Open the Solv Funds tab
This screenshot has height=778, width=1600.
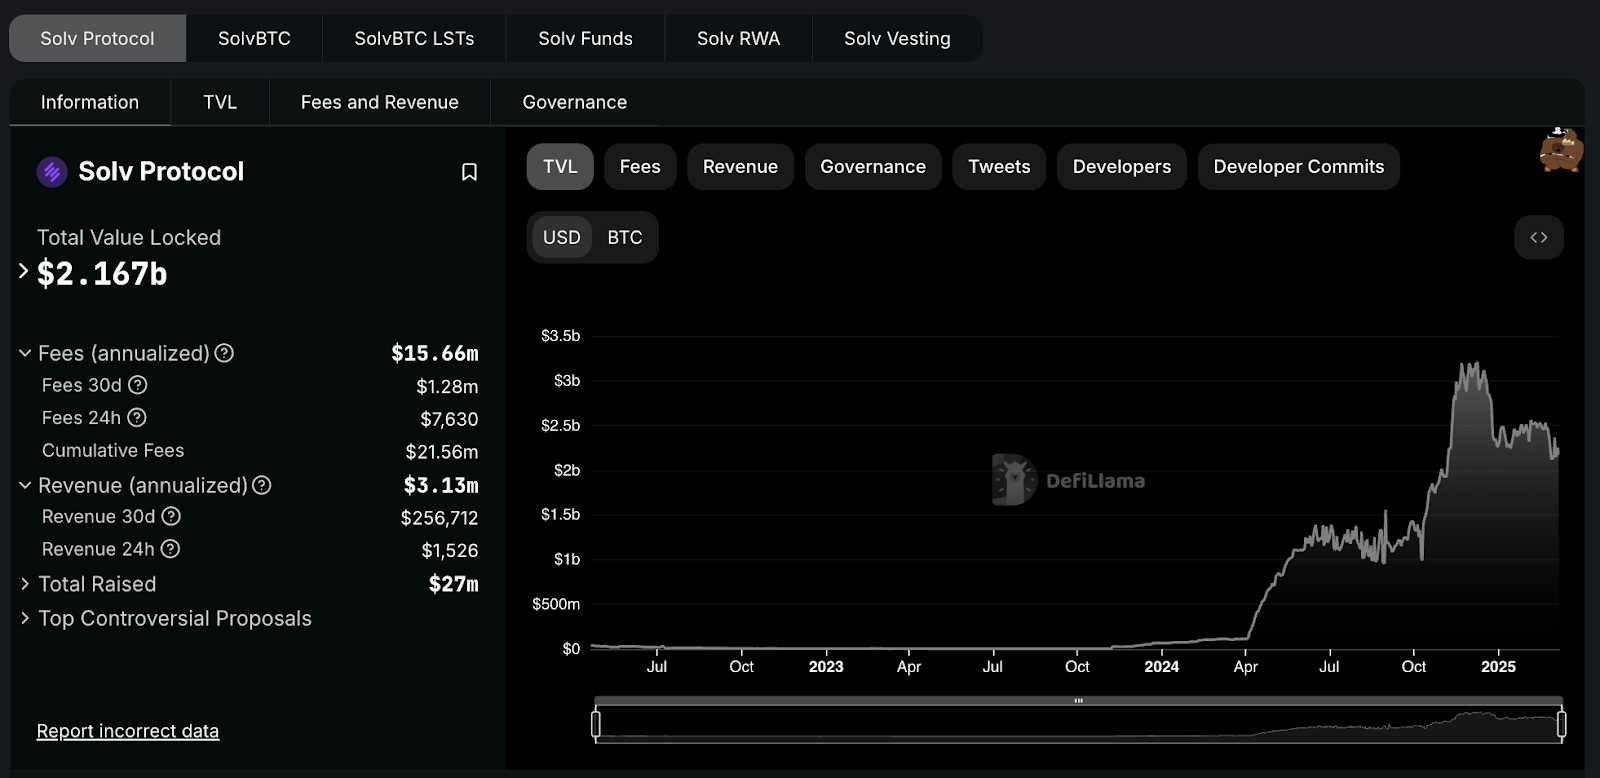(585, 38)
